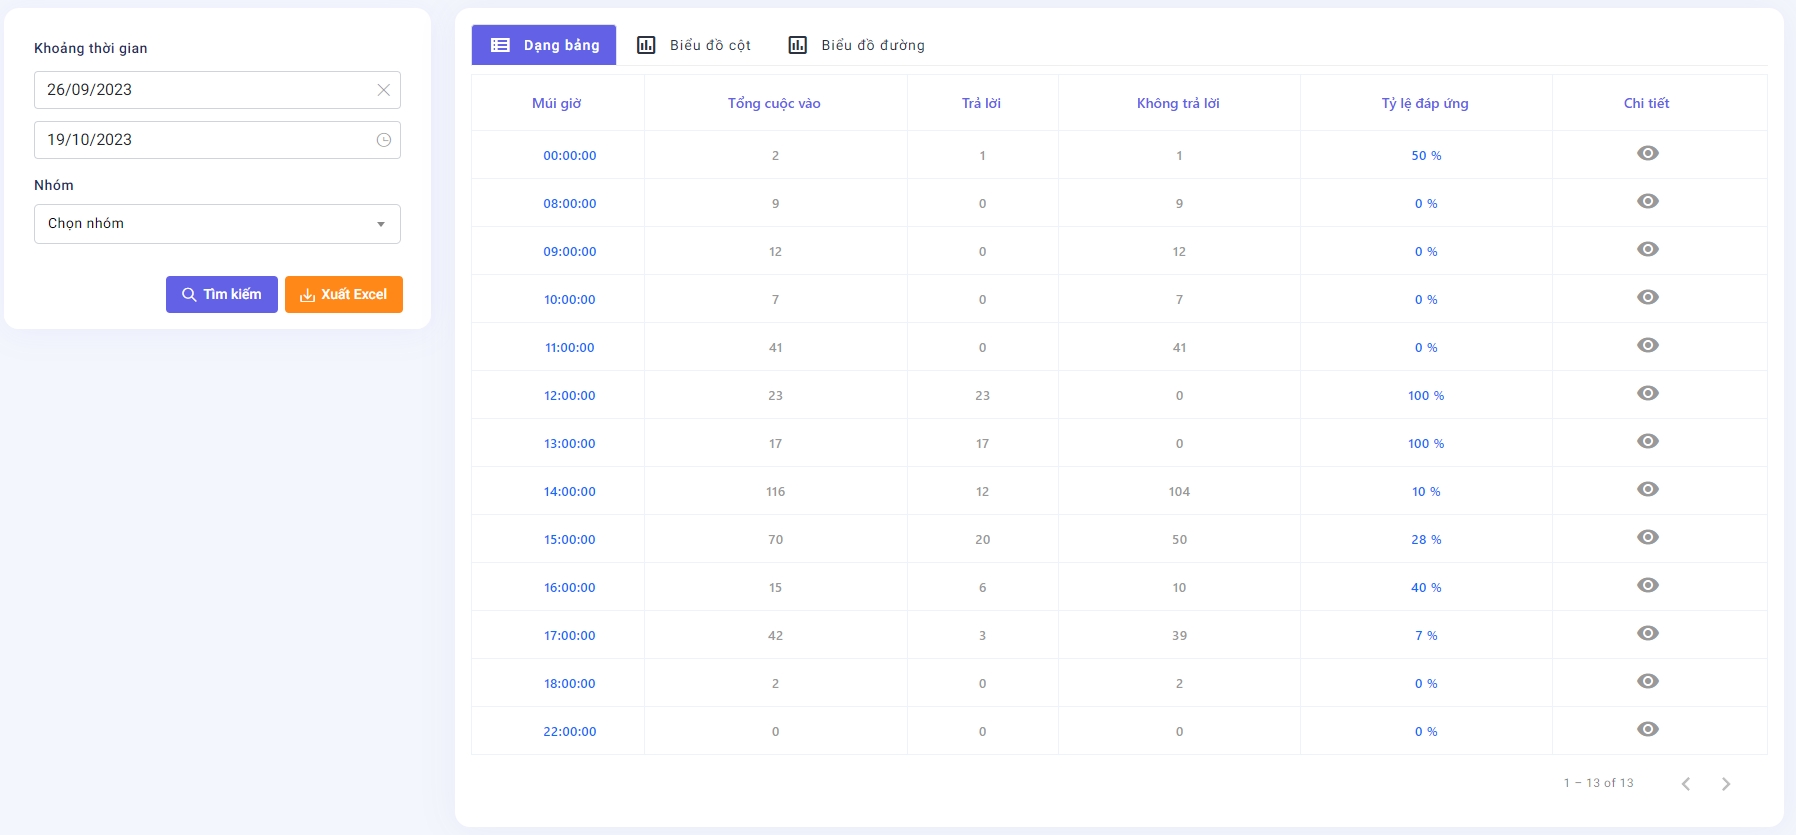Open the Chọn nhóm dropdown
Screen dimensions: 1796x835
(x=217, y=224)
